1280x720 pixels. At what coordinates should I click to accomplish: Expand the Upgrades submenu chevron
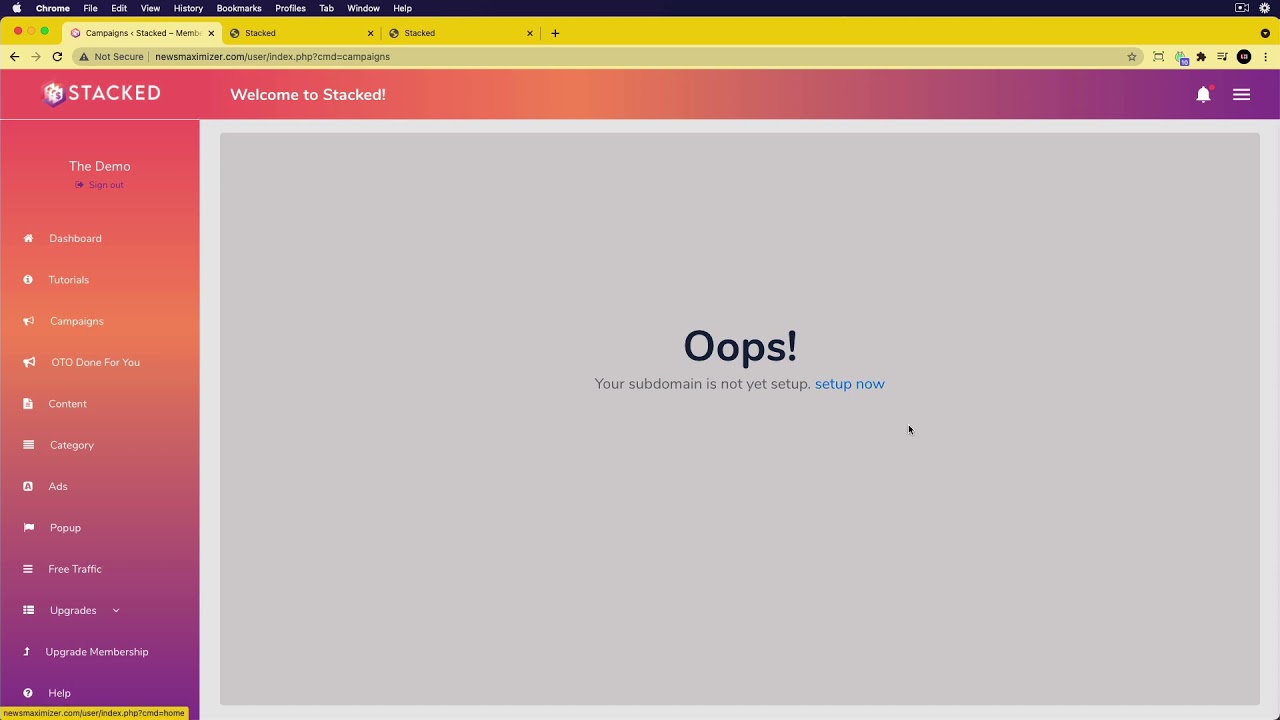pos(115,610)
